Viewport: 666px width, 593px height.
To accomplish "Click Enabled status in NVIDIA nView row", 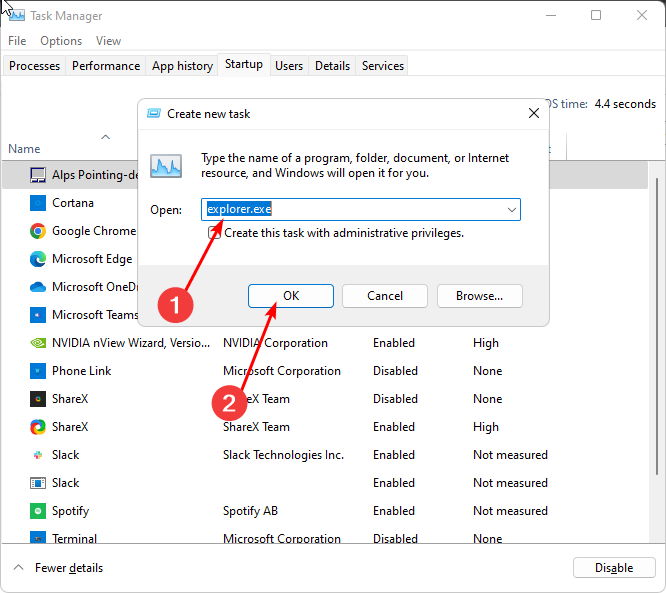I will pyautogui.click(x=394, y=343).
